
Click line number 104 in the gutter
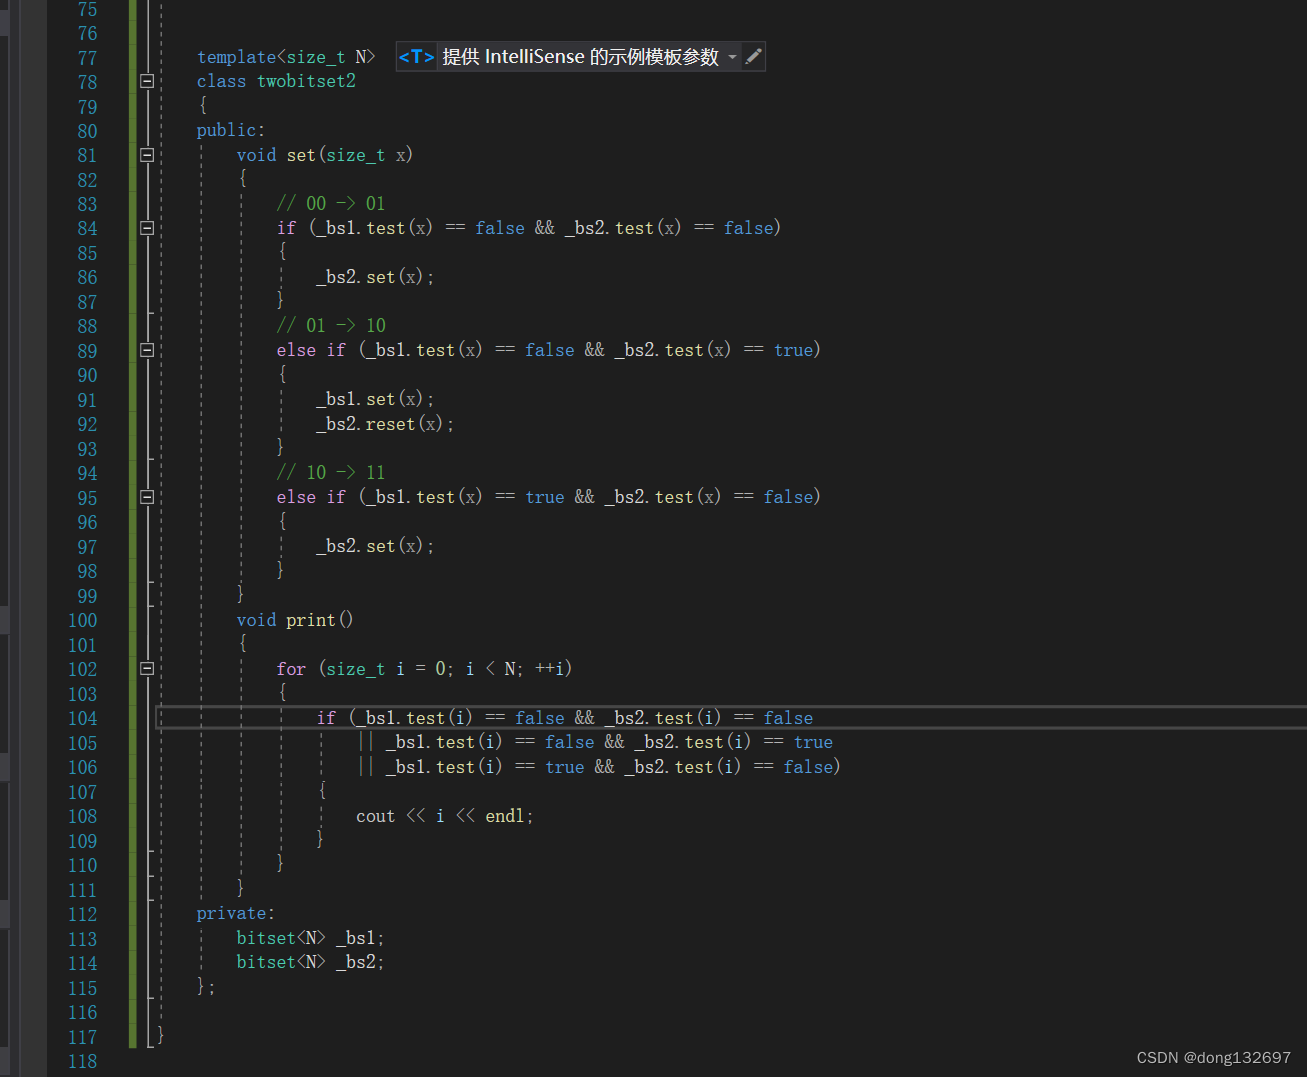pos(83,718)
